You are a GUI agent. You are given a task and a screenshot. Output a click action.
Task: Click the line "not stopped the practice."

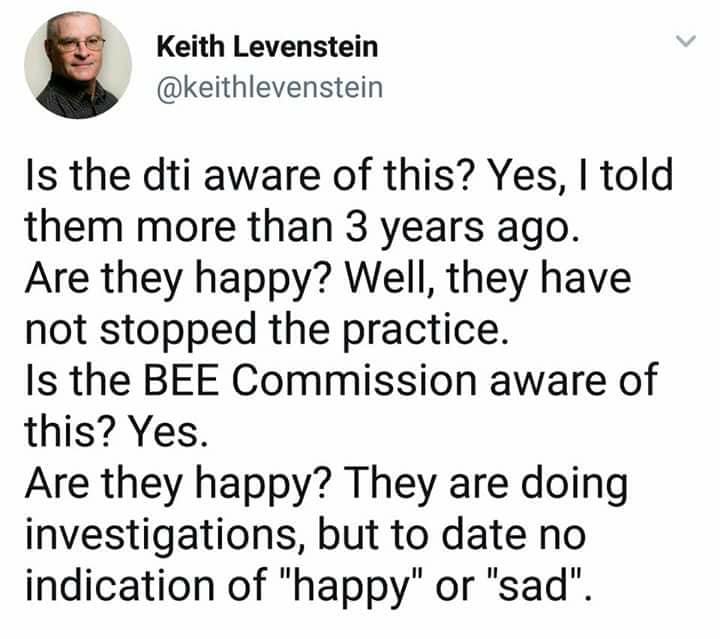point(267,330)
